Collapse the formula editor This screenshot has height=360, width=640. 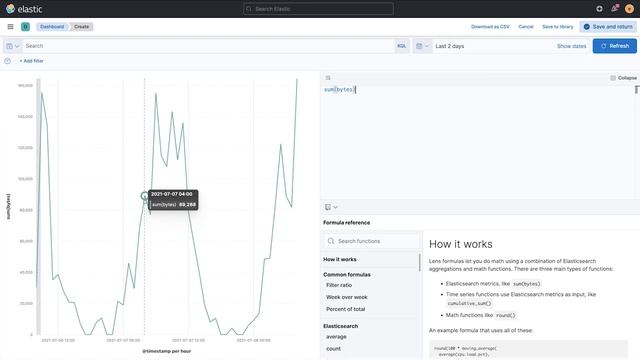point(623,78)
